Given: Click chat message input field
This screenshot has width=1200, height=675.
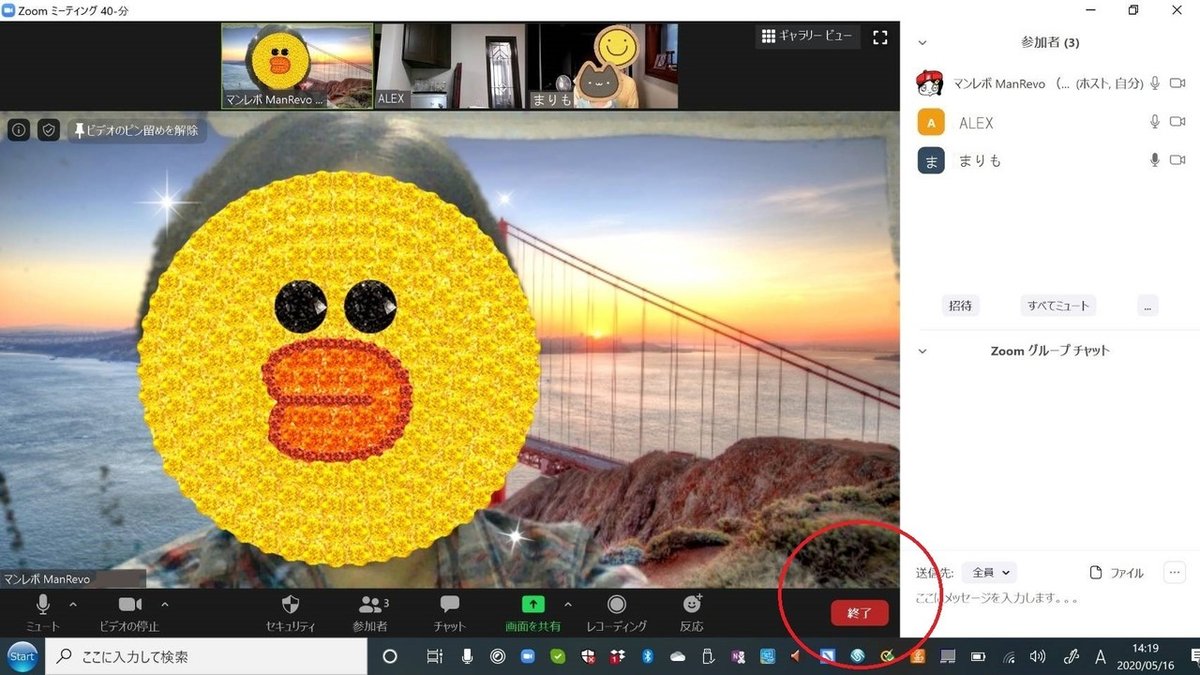Looking at the screenshot, I should (x=1050, y=598).
